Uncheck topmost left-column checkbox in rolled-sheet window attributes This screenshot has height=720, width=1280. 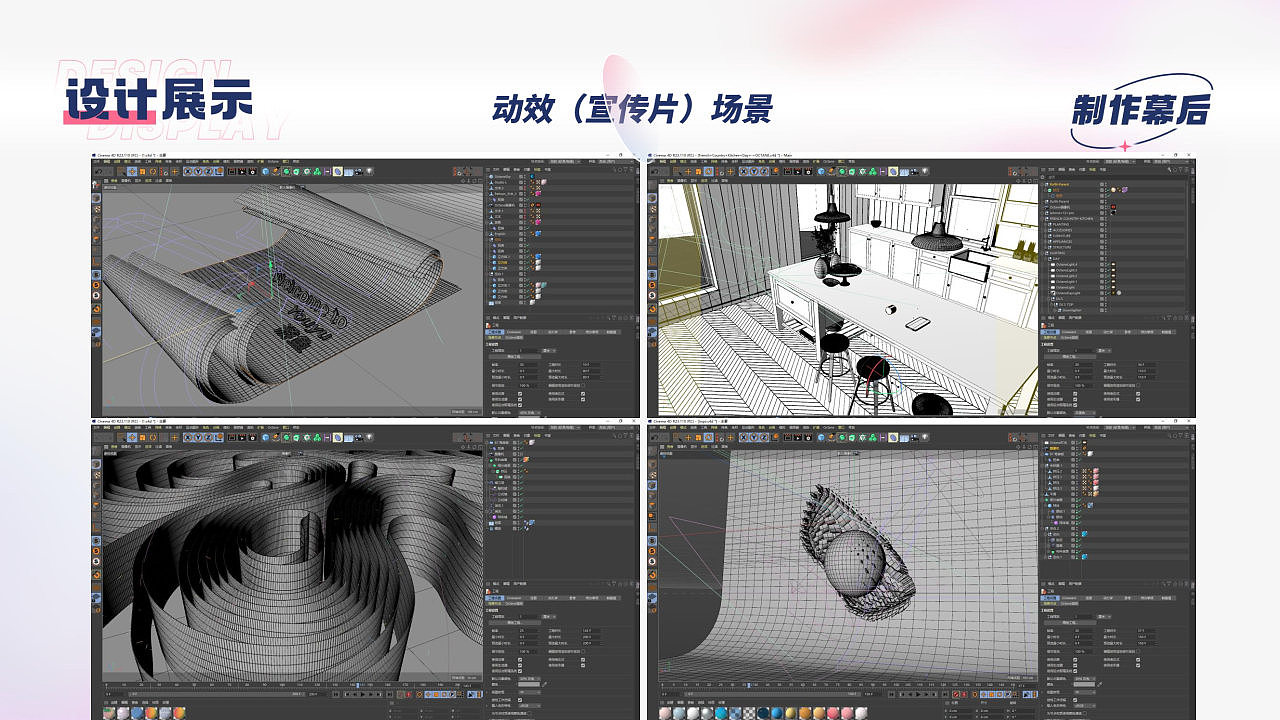pyautogui.click(x=520, y=394)
